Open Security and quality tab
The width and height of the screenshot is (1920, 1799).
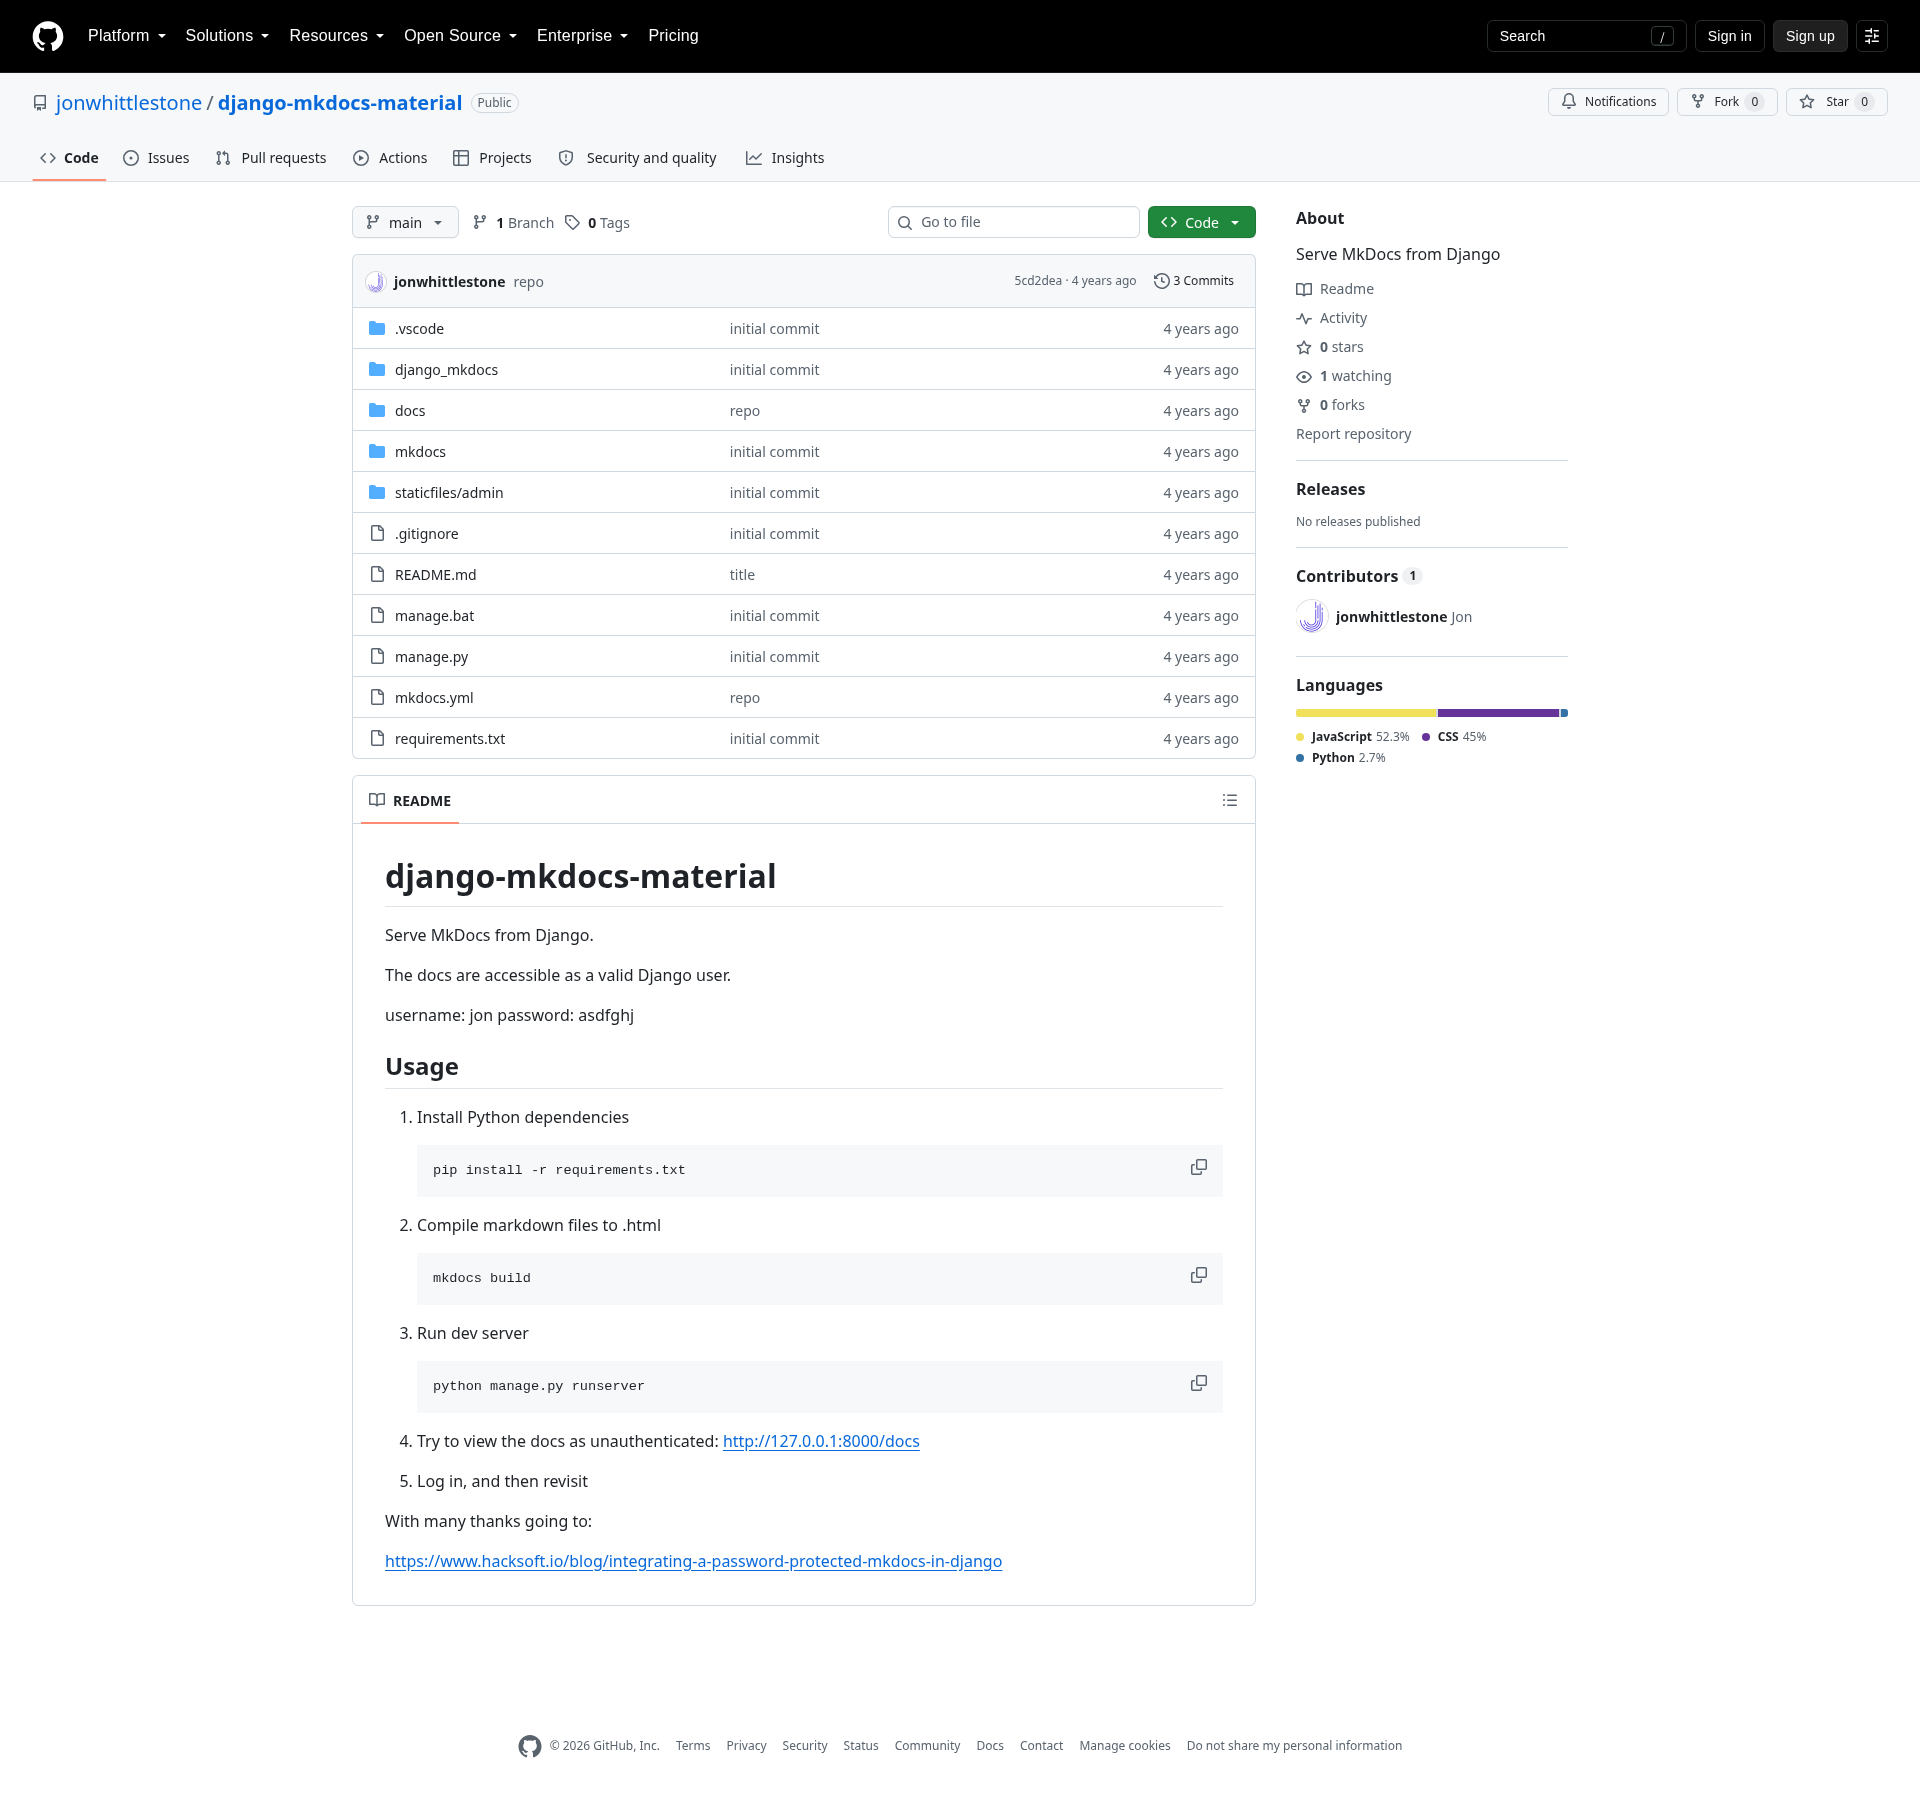[x=638, y=158]
